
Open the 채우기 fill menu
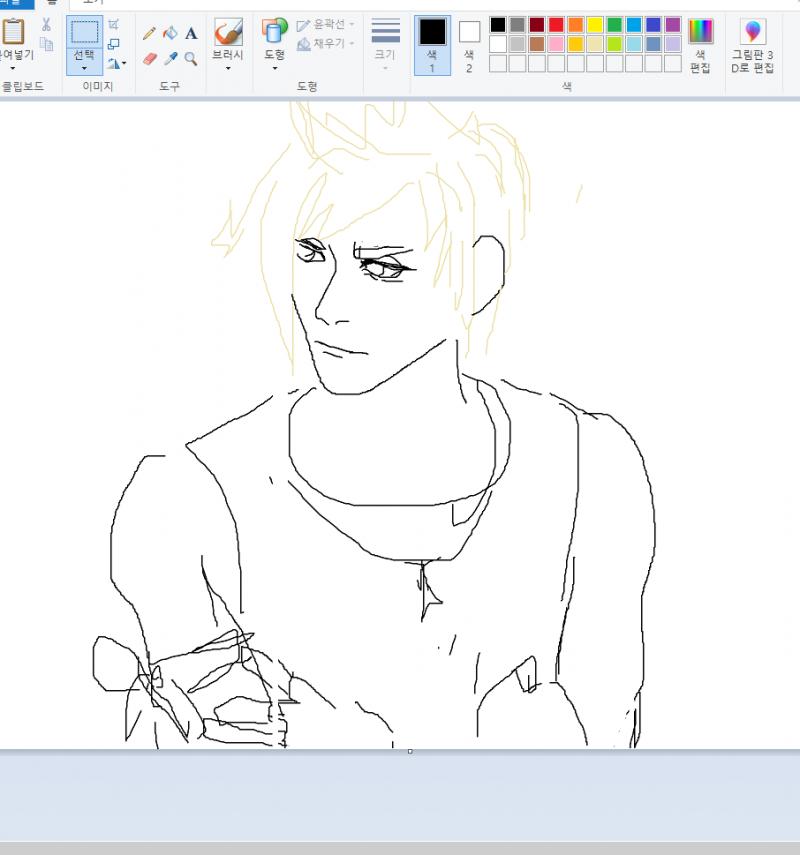[x=326, y=43]
